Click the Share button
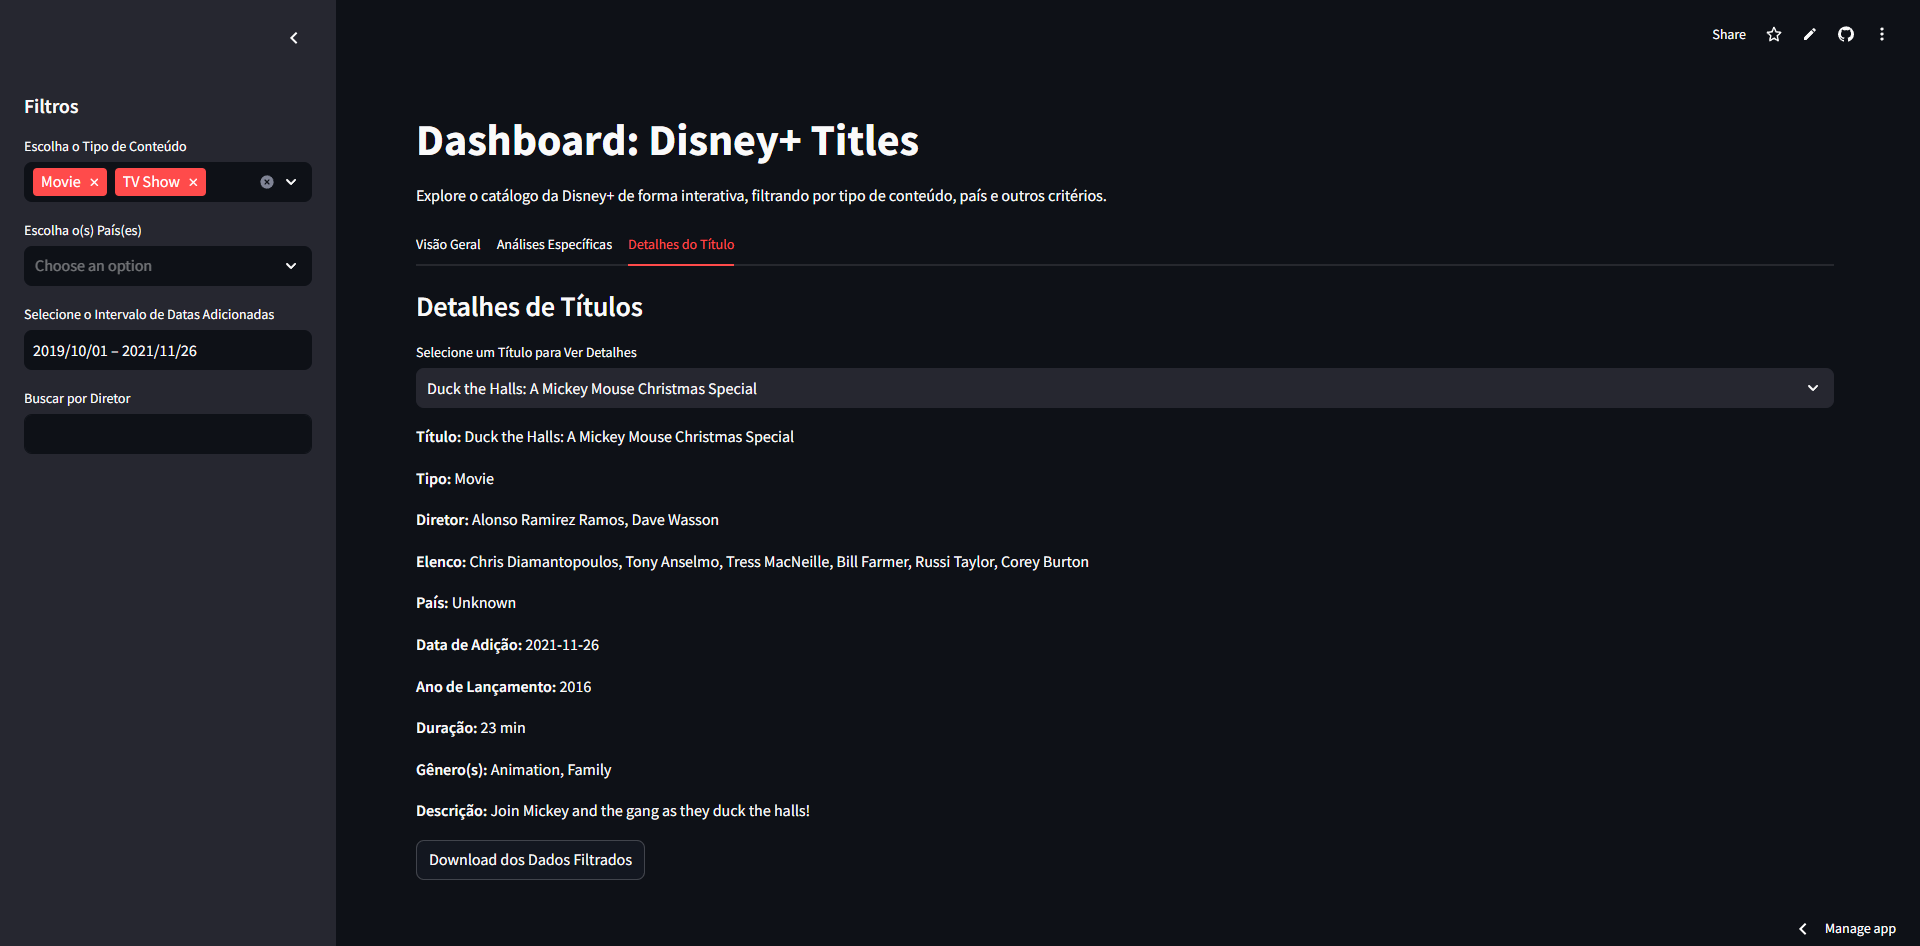The width and height of the screenshot is (1920, 946). coord(1729,34)
